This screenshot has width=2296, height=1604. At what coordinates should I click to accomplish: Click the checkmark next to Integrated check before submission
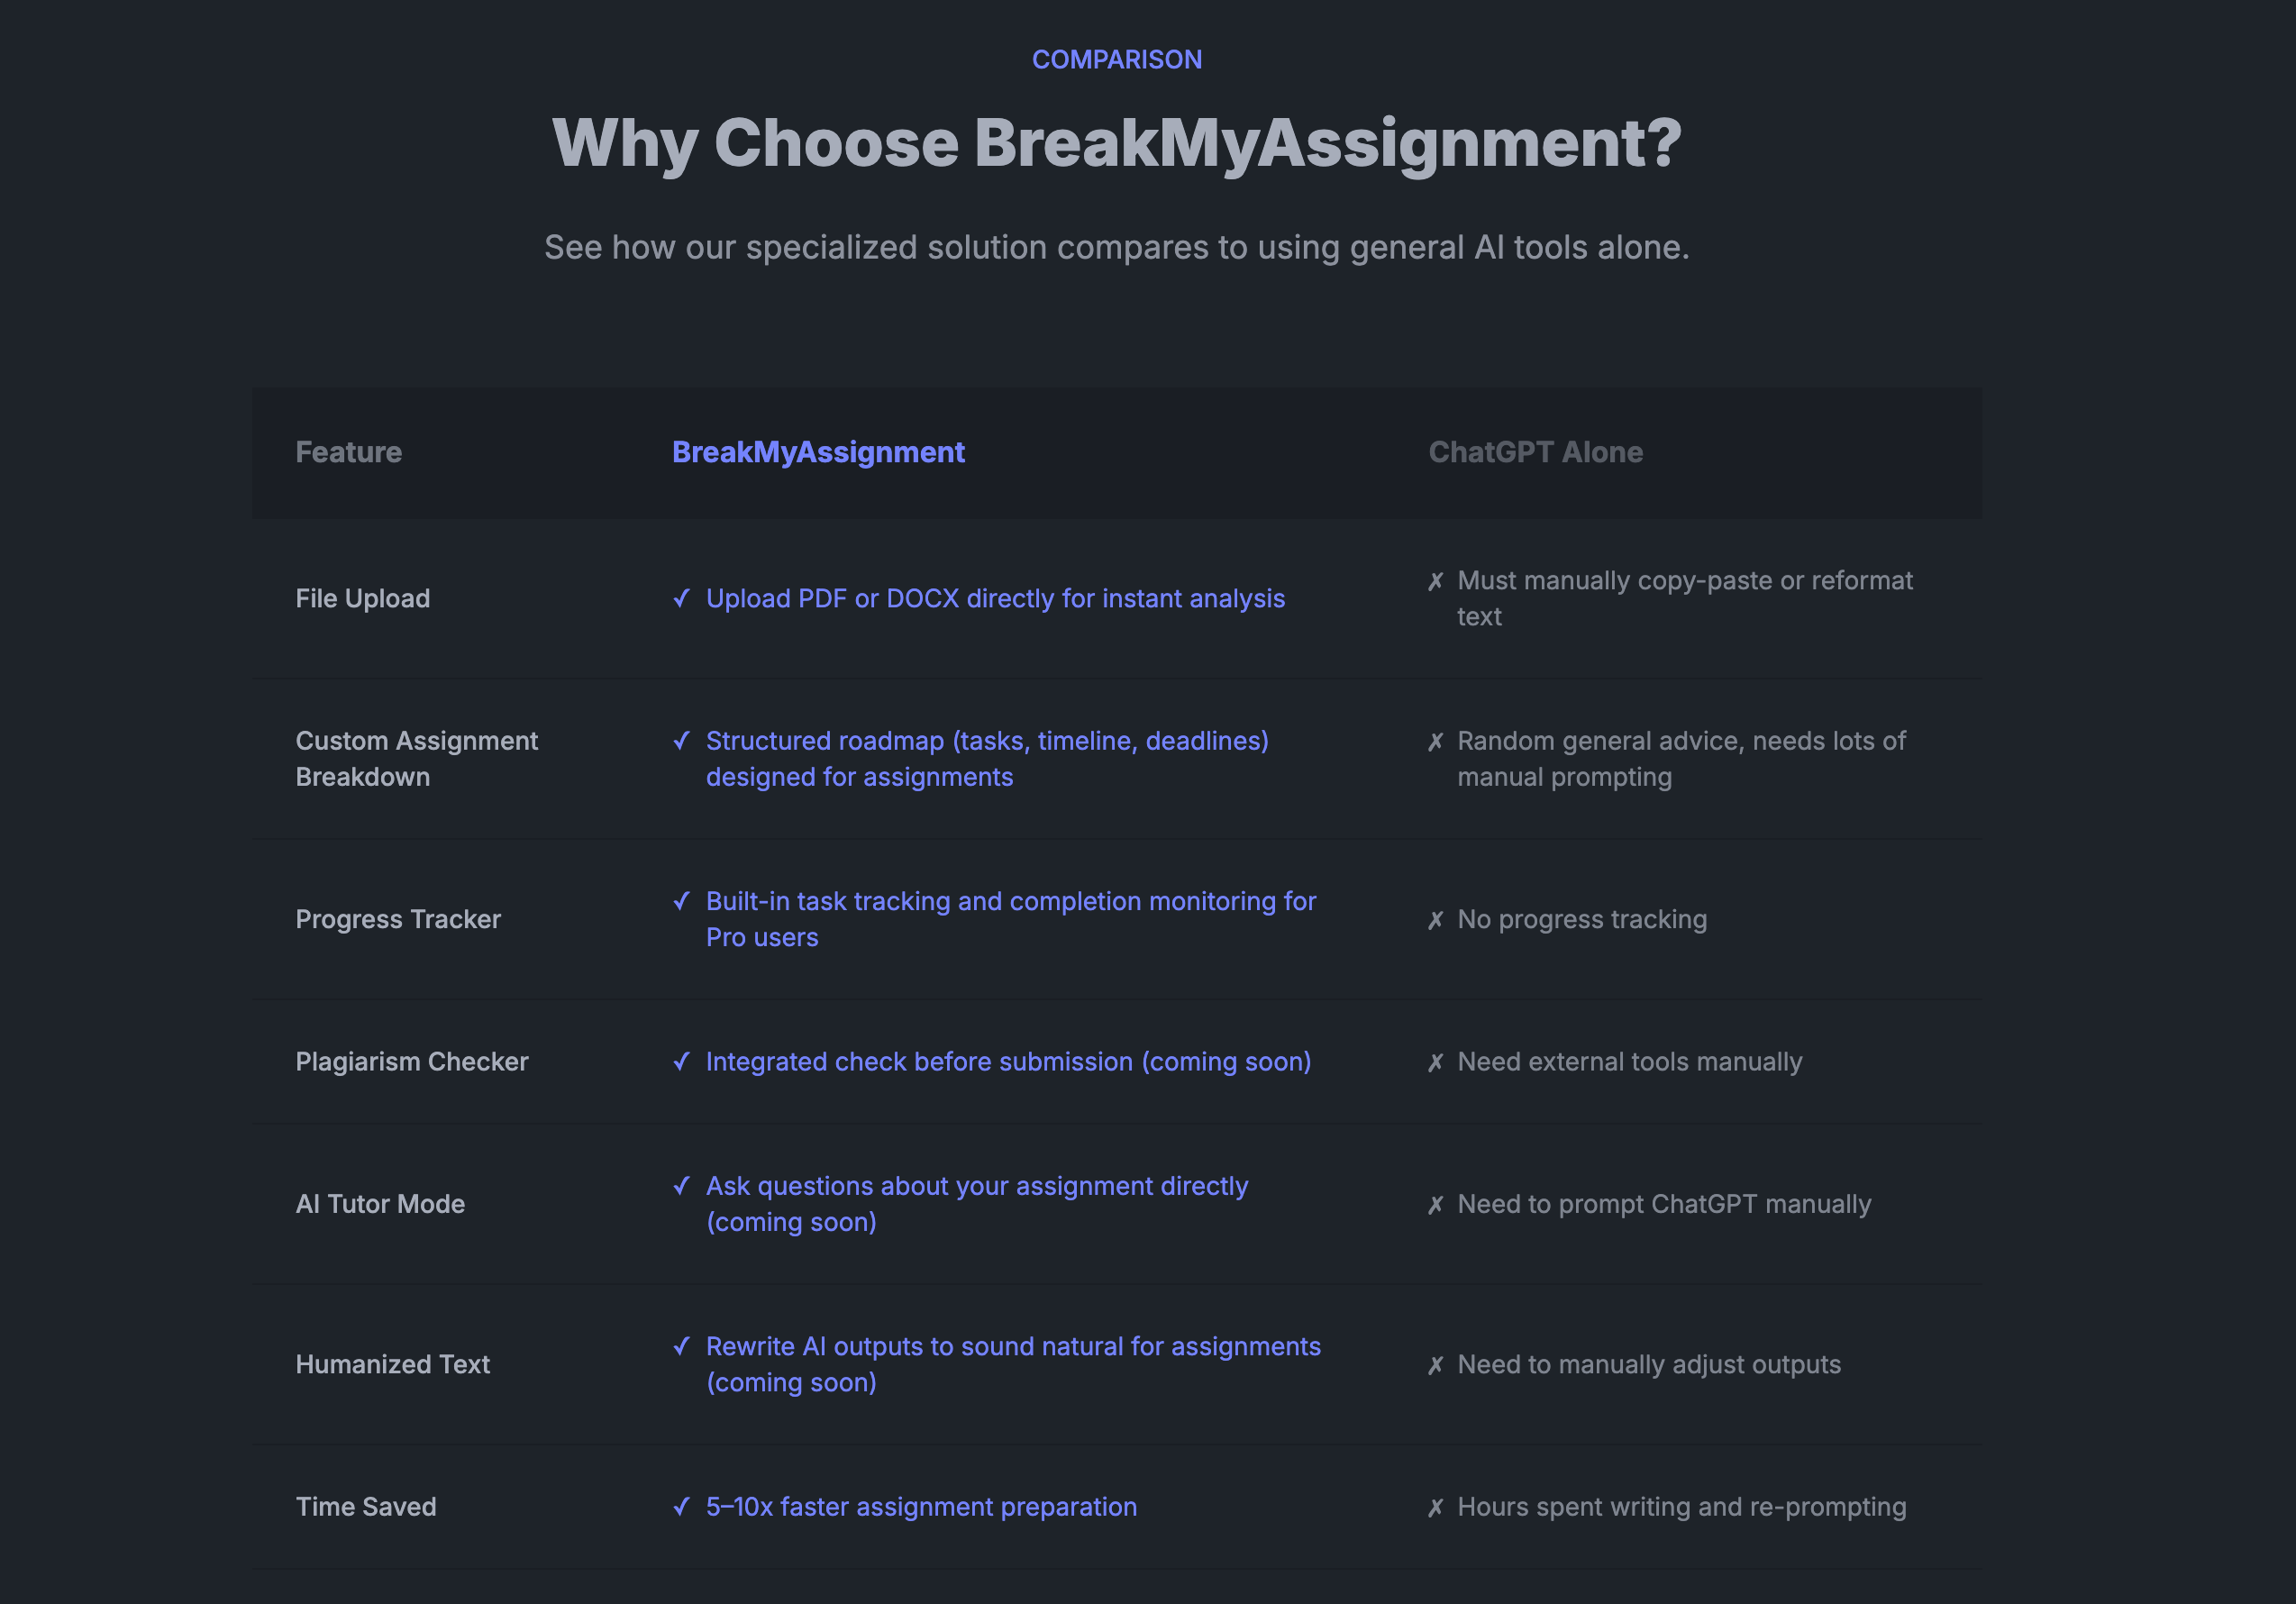click(x=681, y=1061)
